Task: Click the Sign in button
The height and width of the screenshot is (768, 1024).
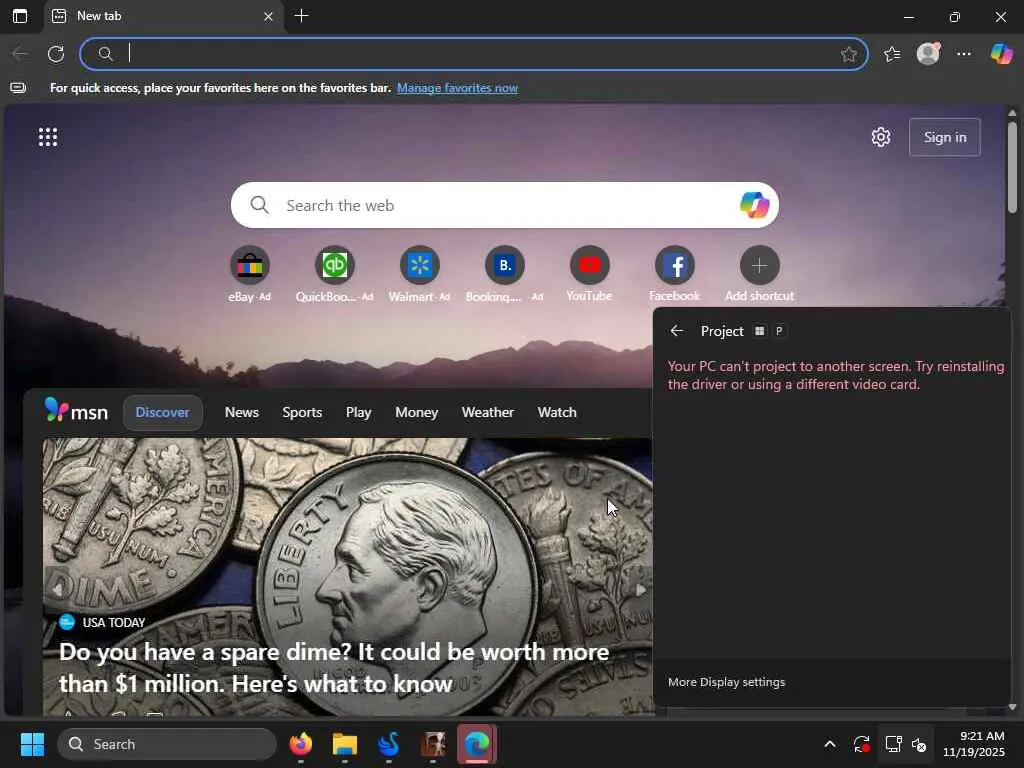Action: (x=944, y=137)
